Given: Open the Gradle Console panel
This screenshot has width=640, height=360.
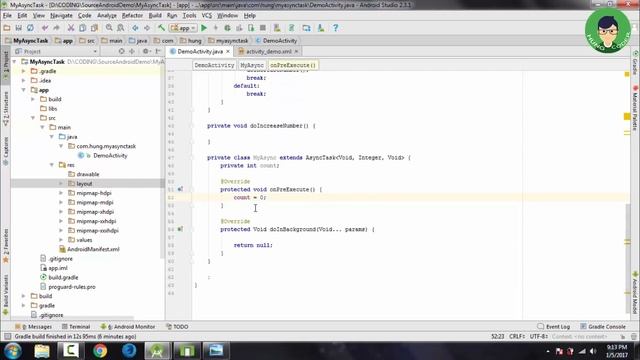Looking at the screenshot, I should coord(603,327).
